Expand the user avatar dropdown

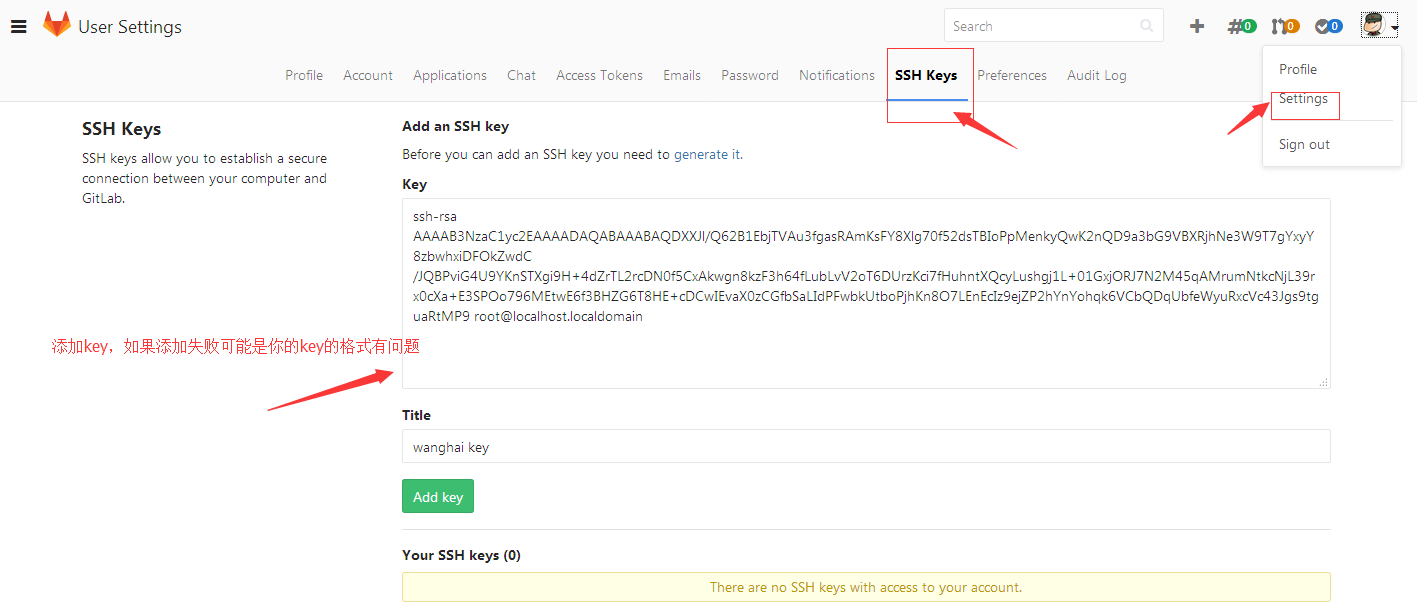1379,26
